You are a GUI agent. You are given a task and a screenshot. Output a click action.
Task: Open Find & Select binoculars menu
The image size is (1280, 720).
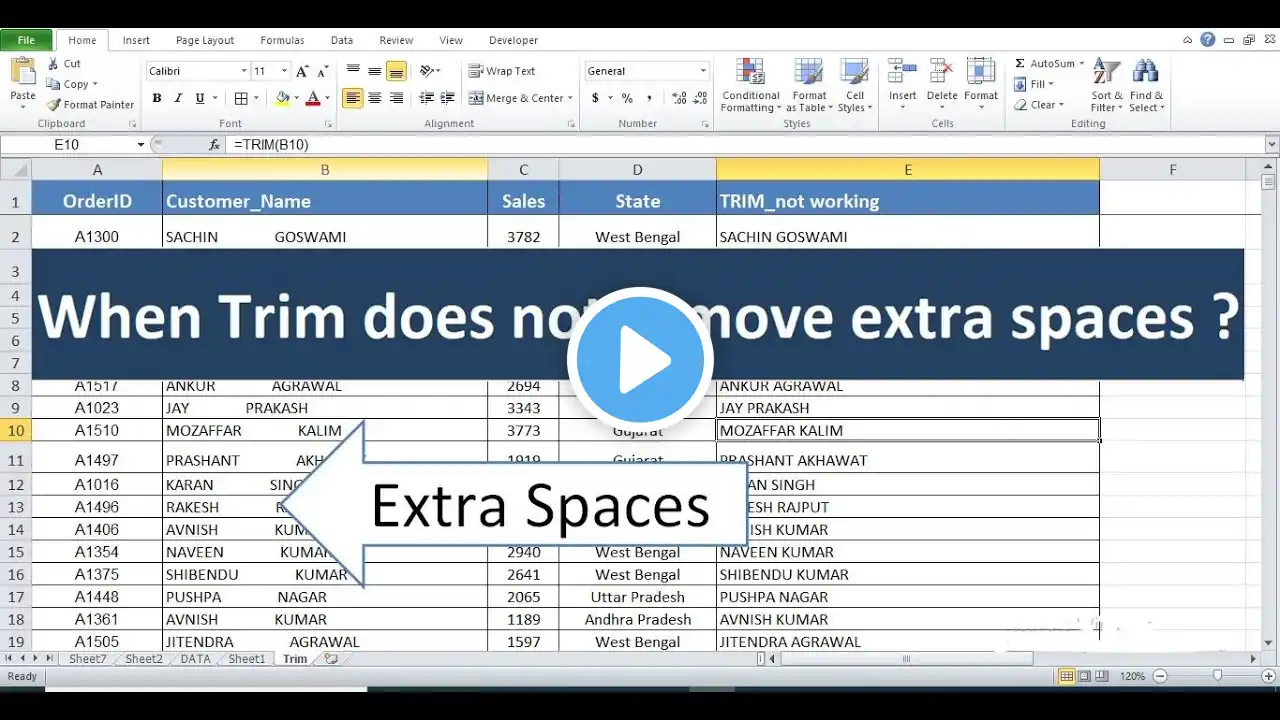pyautogui.click(x=1146, y=85)
